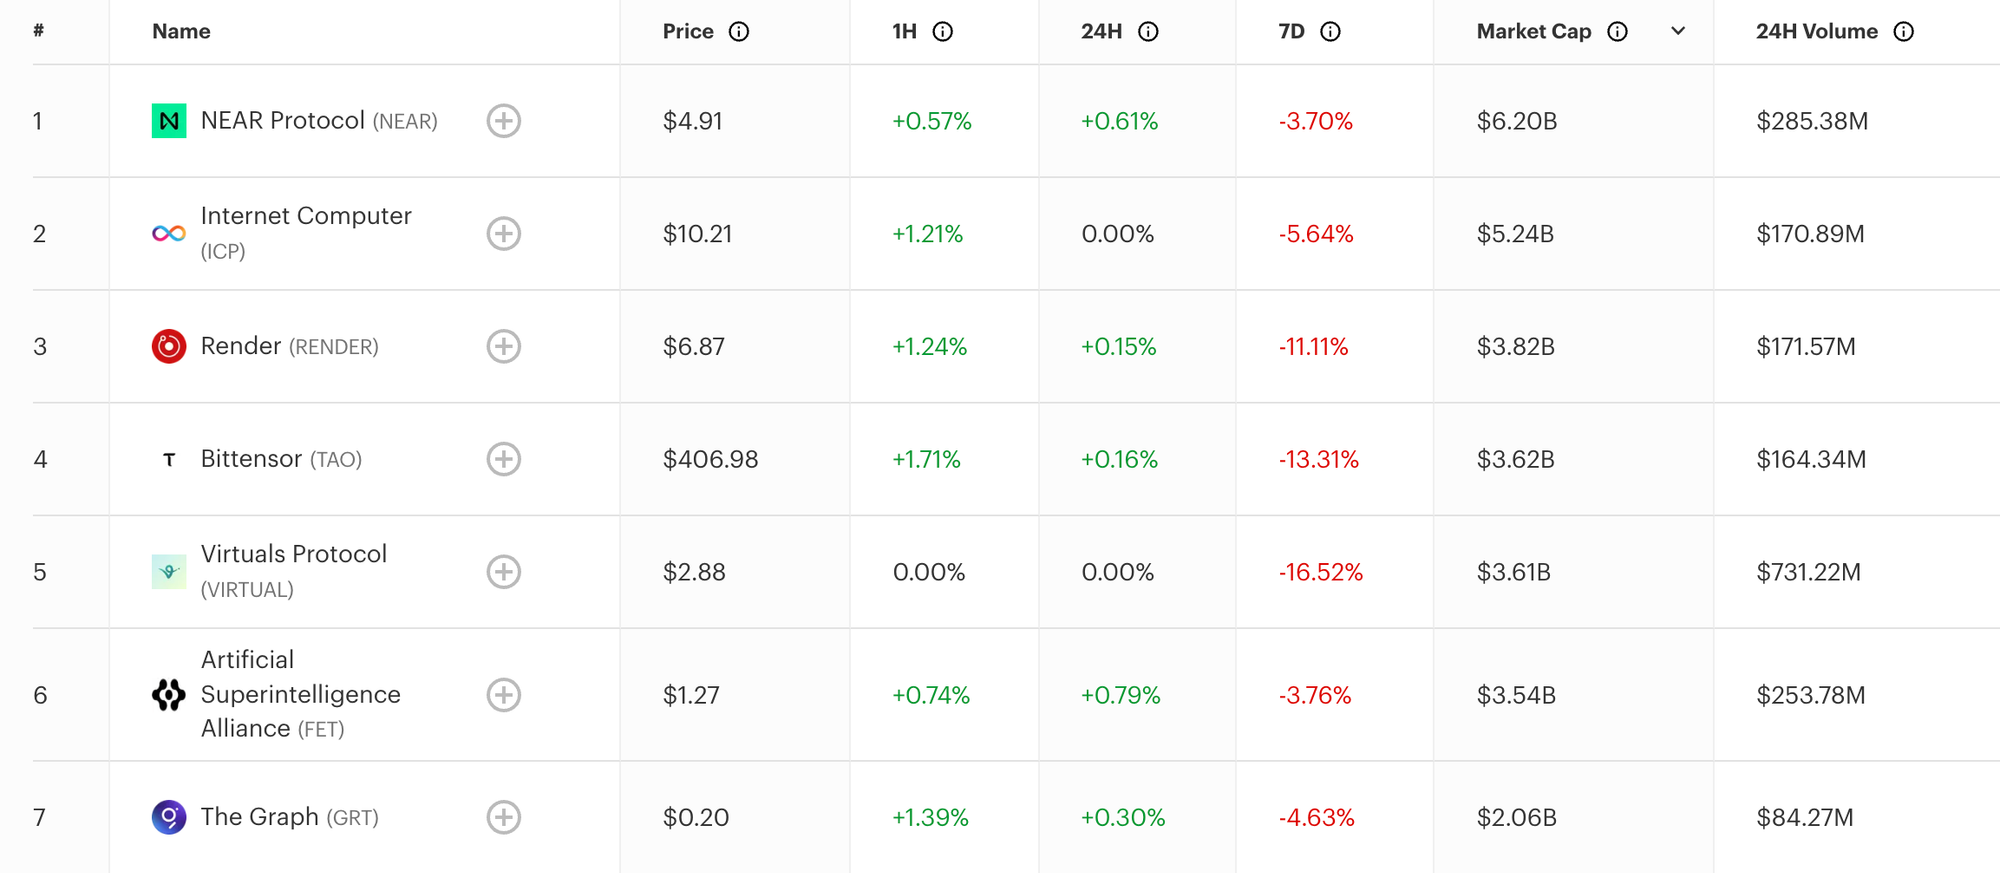Open the 7D info tooltip

[1329, 31]
